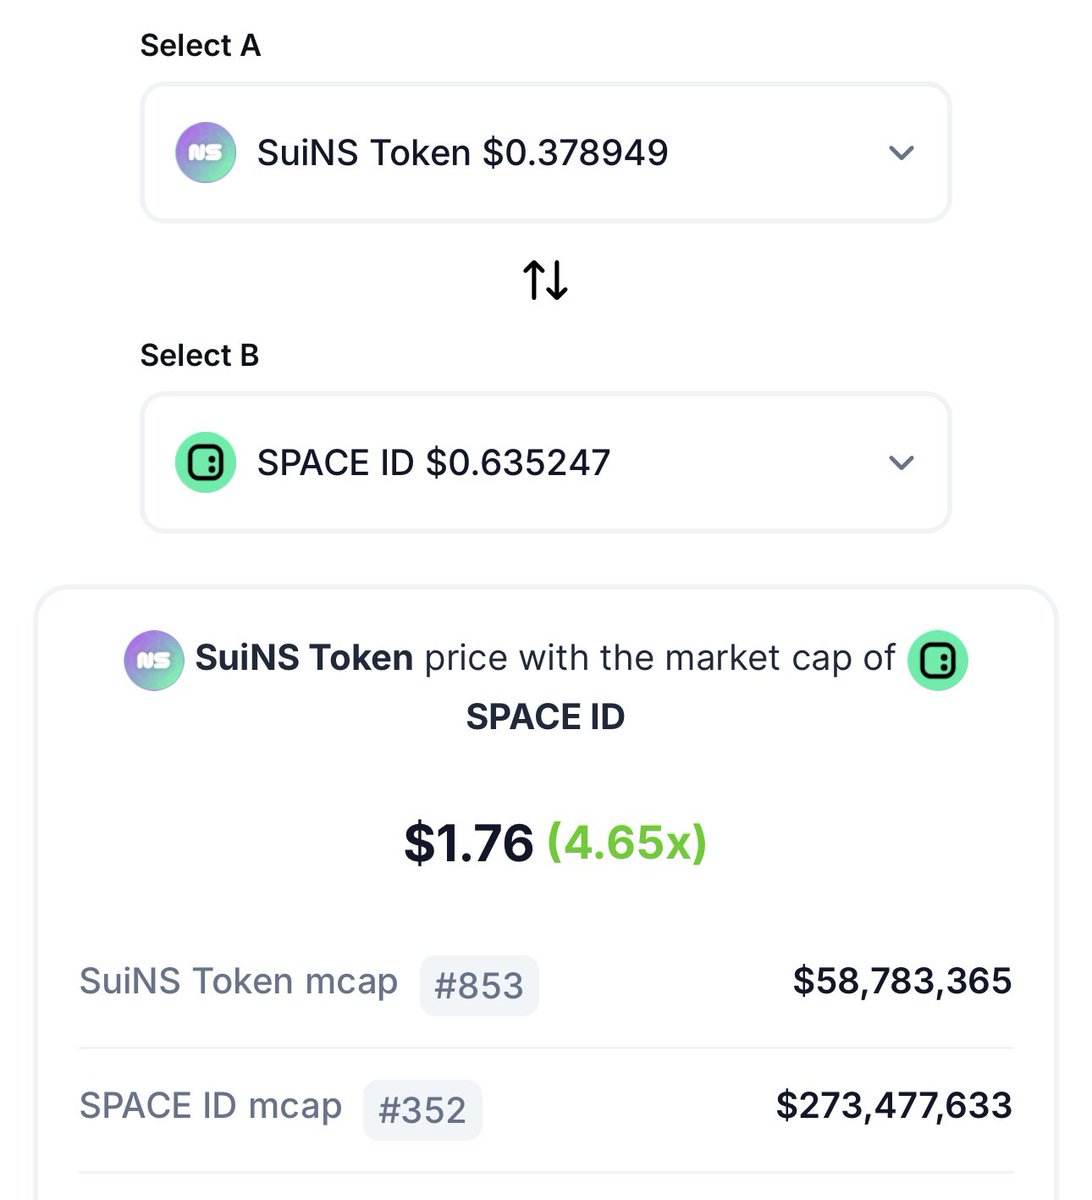Swap tokens A and B with arrows icon

[545, 280]
